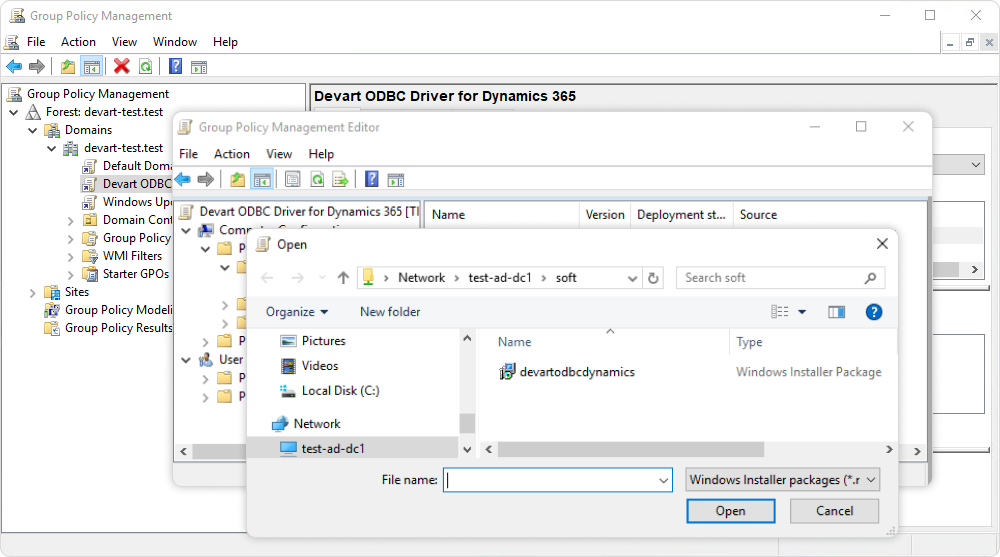Toggle console tree icon in Editor toolbar
The width and height of the screenshot is (1000, 557).
click(262, 179)
